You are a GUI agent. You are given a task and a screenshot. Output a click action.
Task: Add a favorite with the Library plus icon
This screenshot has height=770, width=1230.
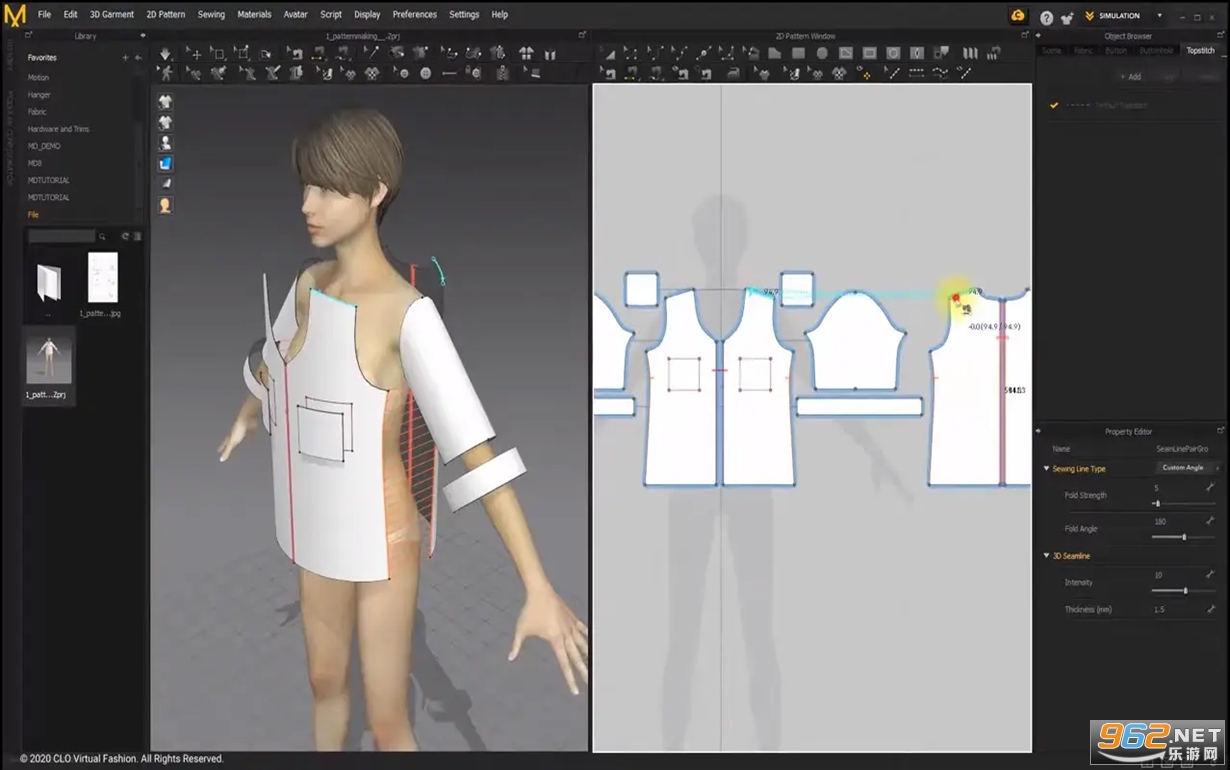(x=125, y=58)
